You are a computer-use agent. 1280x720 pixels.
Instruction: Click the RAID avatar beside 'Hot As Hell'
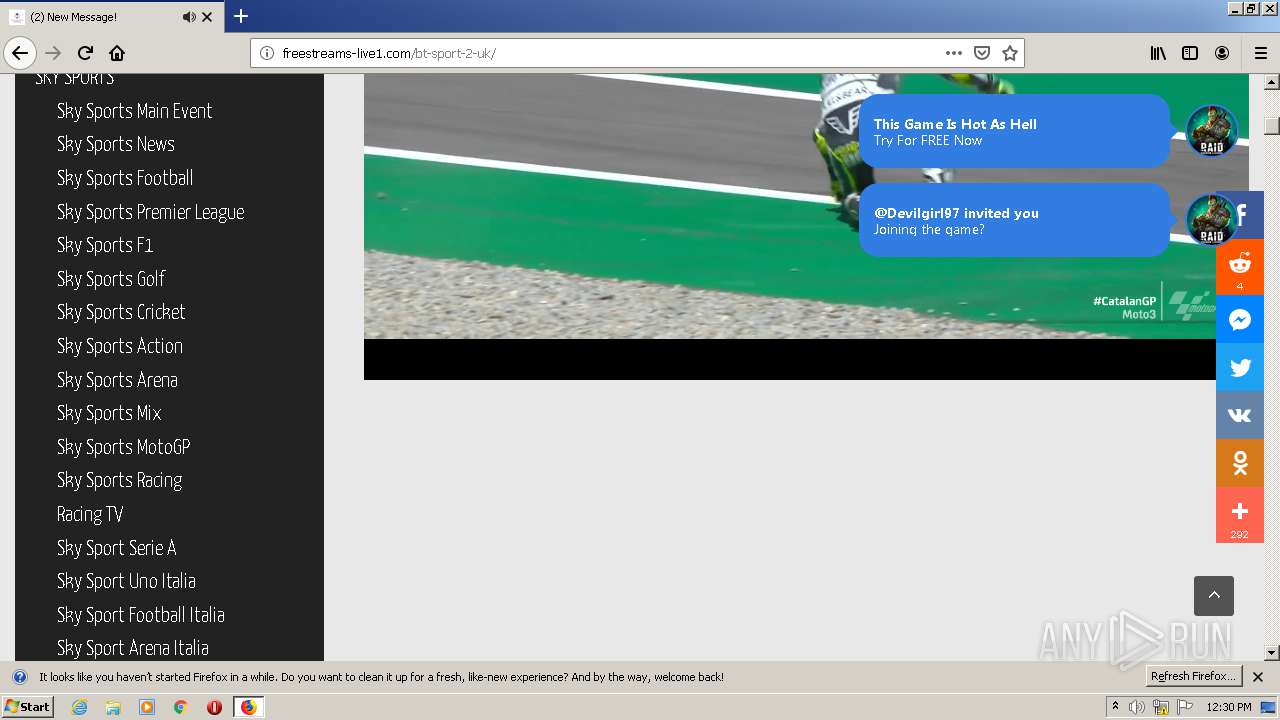click(x=1212, y=130)
